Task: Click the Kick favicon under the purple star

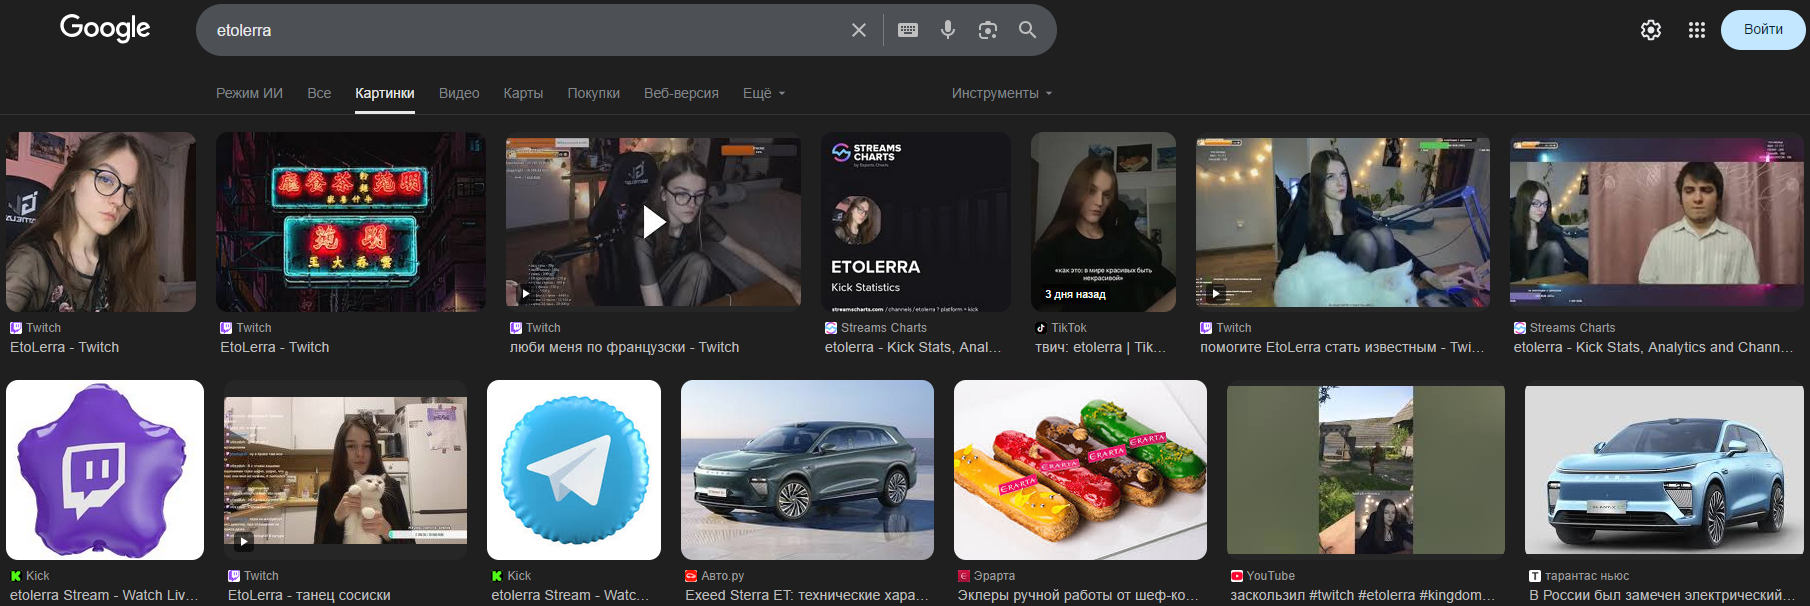Action: pyautogui.click(x=16, y=576)
